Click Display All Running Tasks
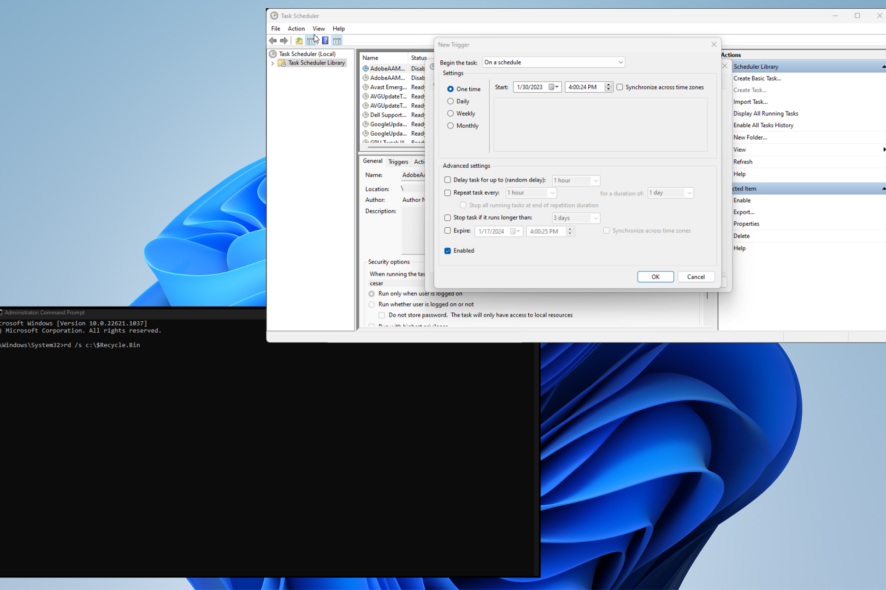Viewport: 886px width, 590px height. 766,114
